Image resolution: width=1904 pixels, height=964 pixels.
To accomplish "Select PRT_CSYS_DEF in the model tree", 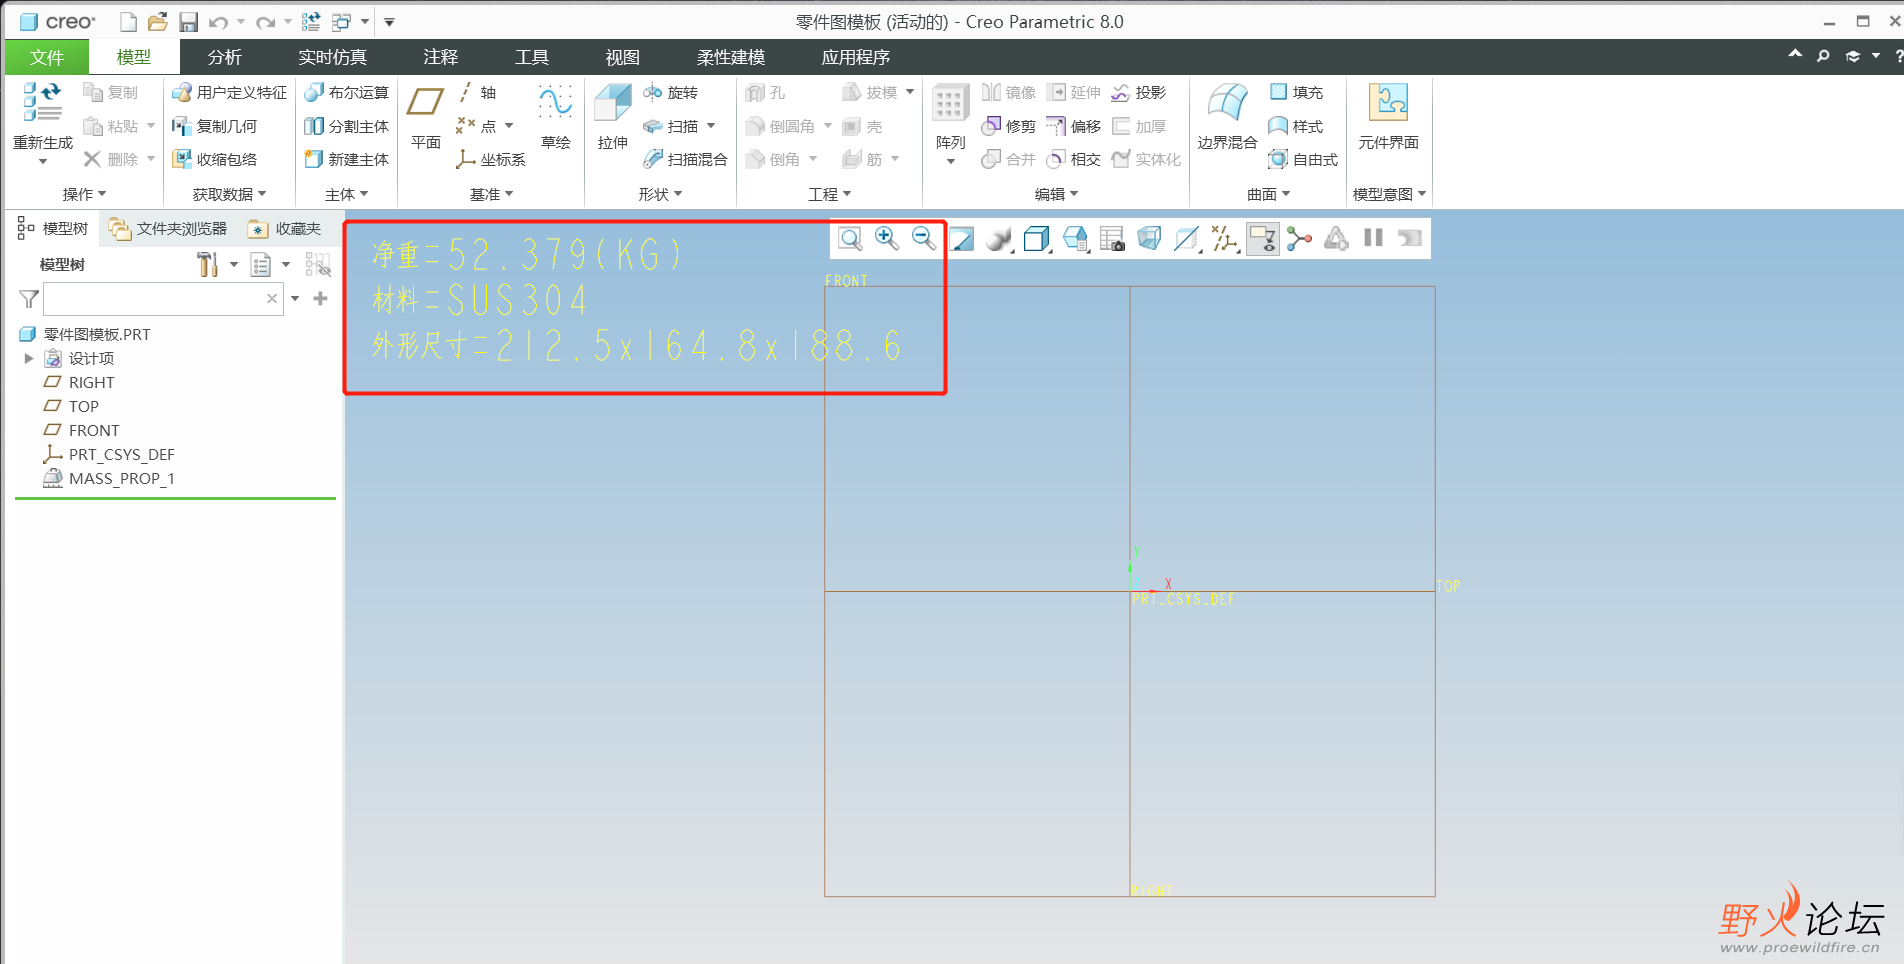I will (x=108, y=454).
